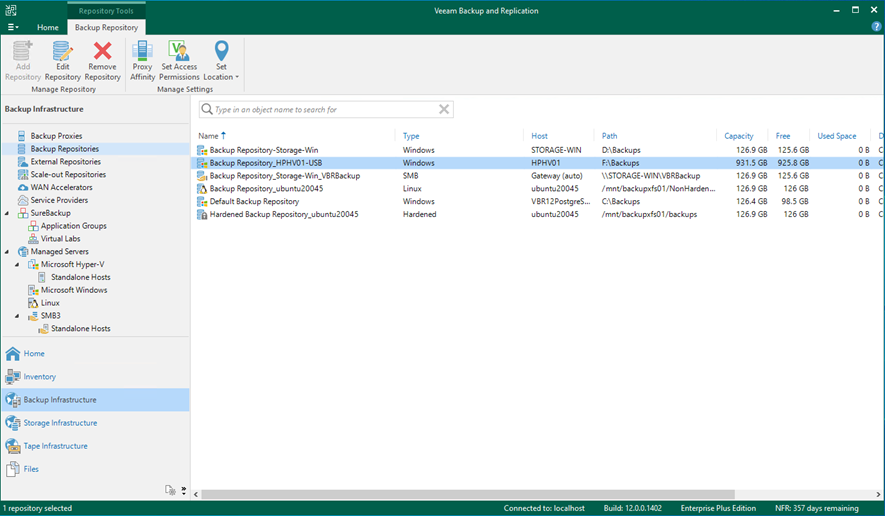Open the Backup Infrastructure view button

(95, 400)
